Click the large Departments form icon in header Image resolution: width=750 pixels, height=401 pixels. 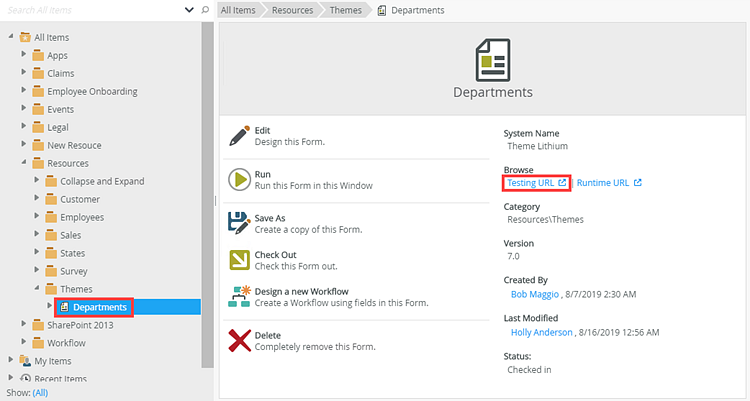click(493, 60)
